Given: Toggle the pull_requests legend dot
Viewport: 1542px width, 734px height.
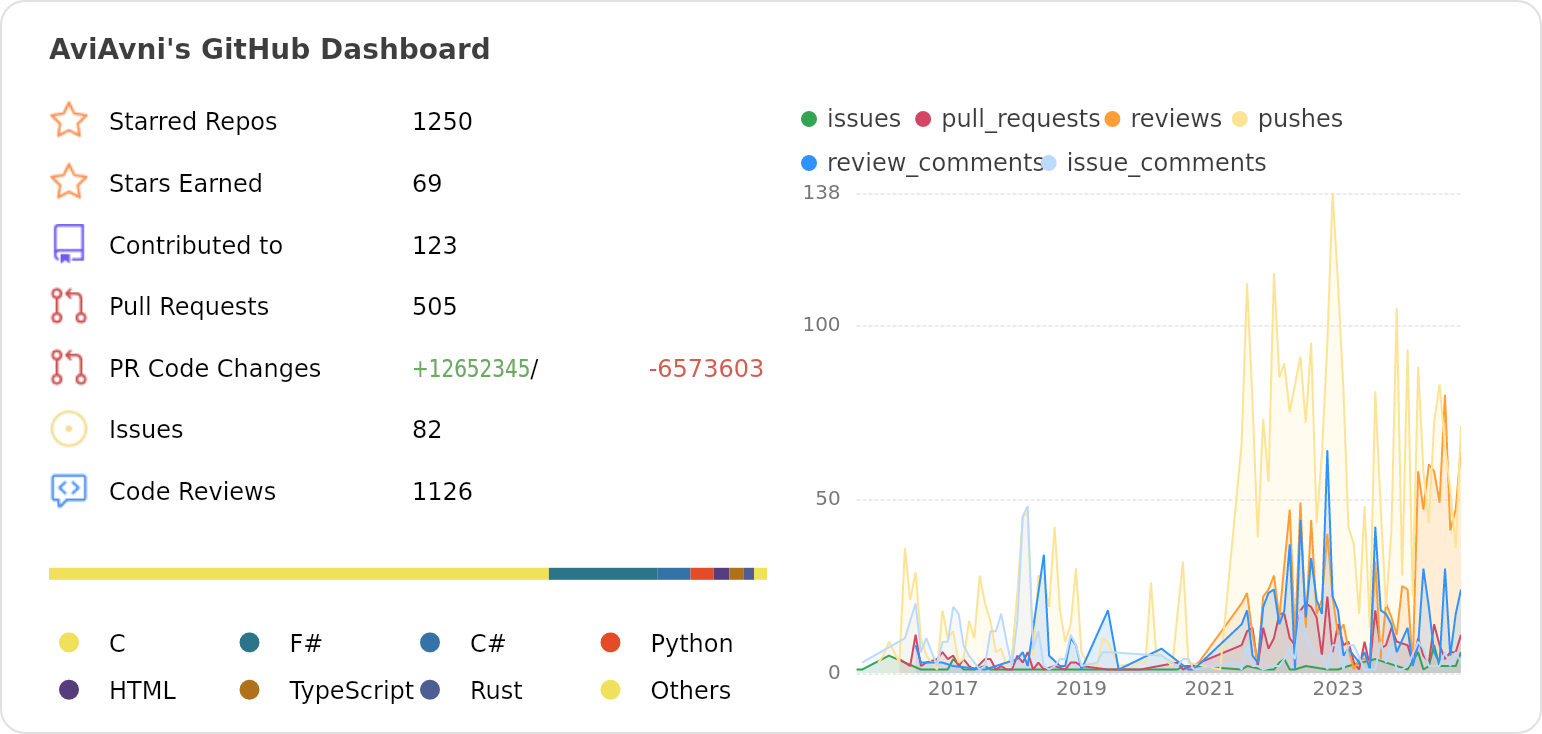Looking at the screenshot, I should coord(923,119).
